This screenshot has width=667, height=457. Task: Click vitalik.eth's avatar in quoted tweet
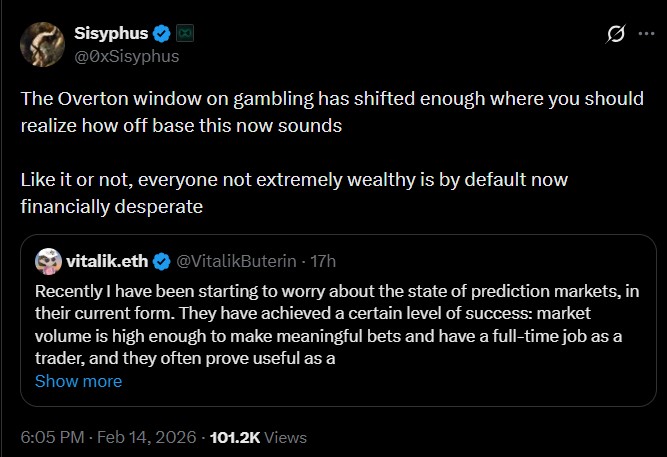[x=47, y=262]
